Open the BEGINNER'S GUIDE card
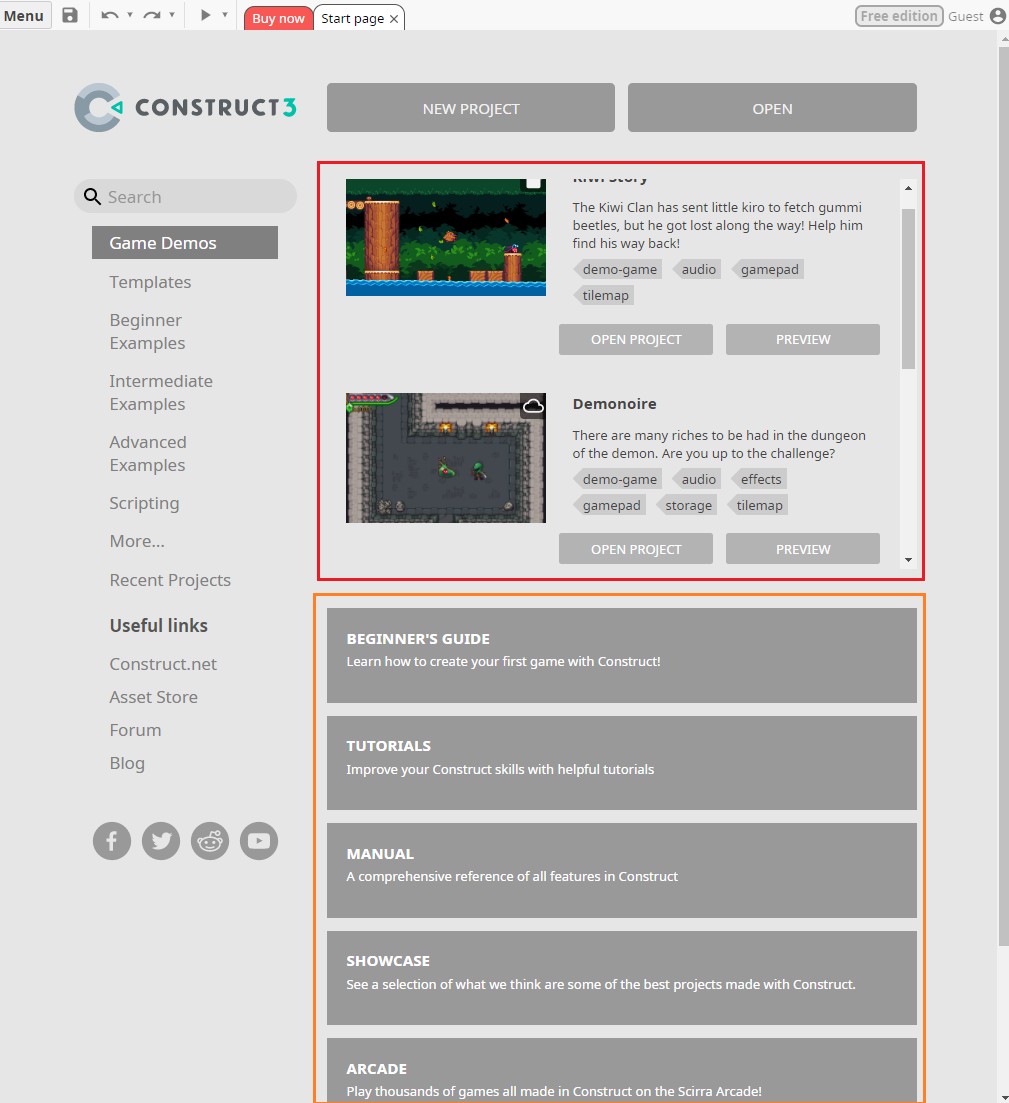Viewport: 1009px width, 1103px height. [621, 655]
